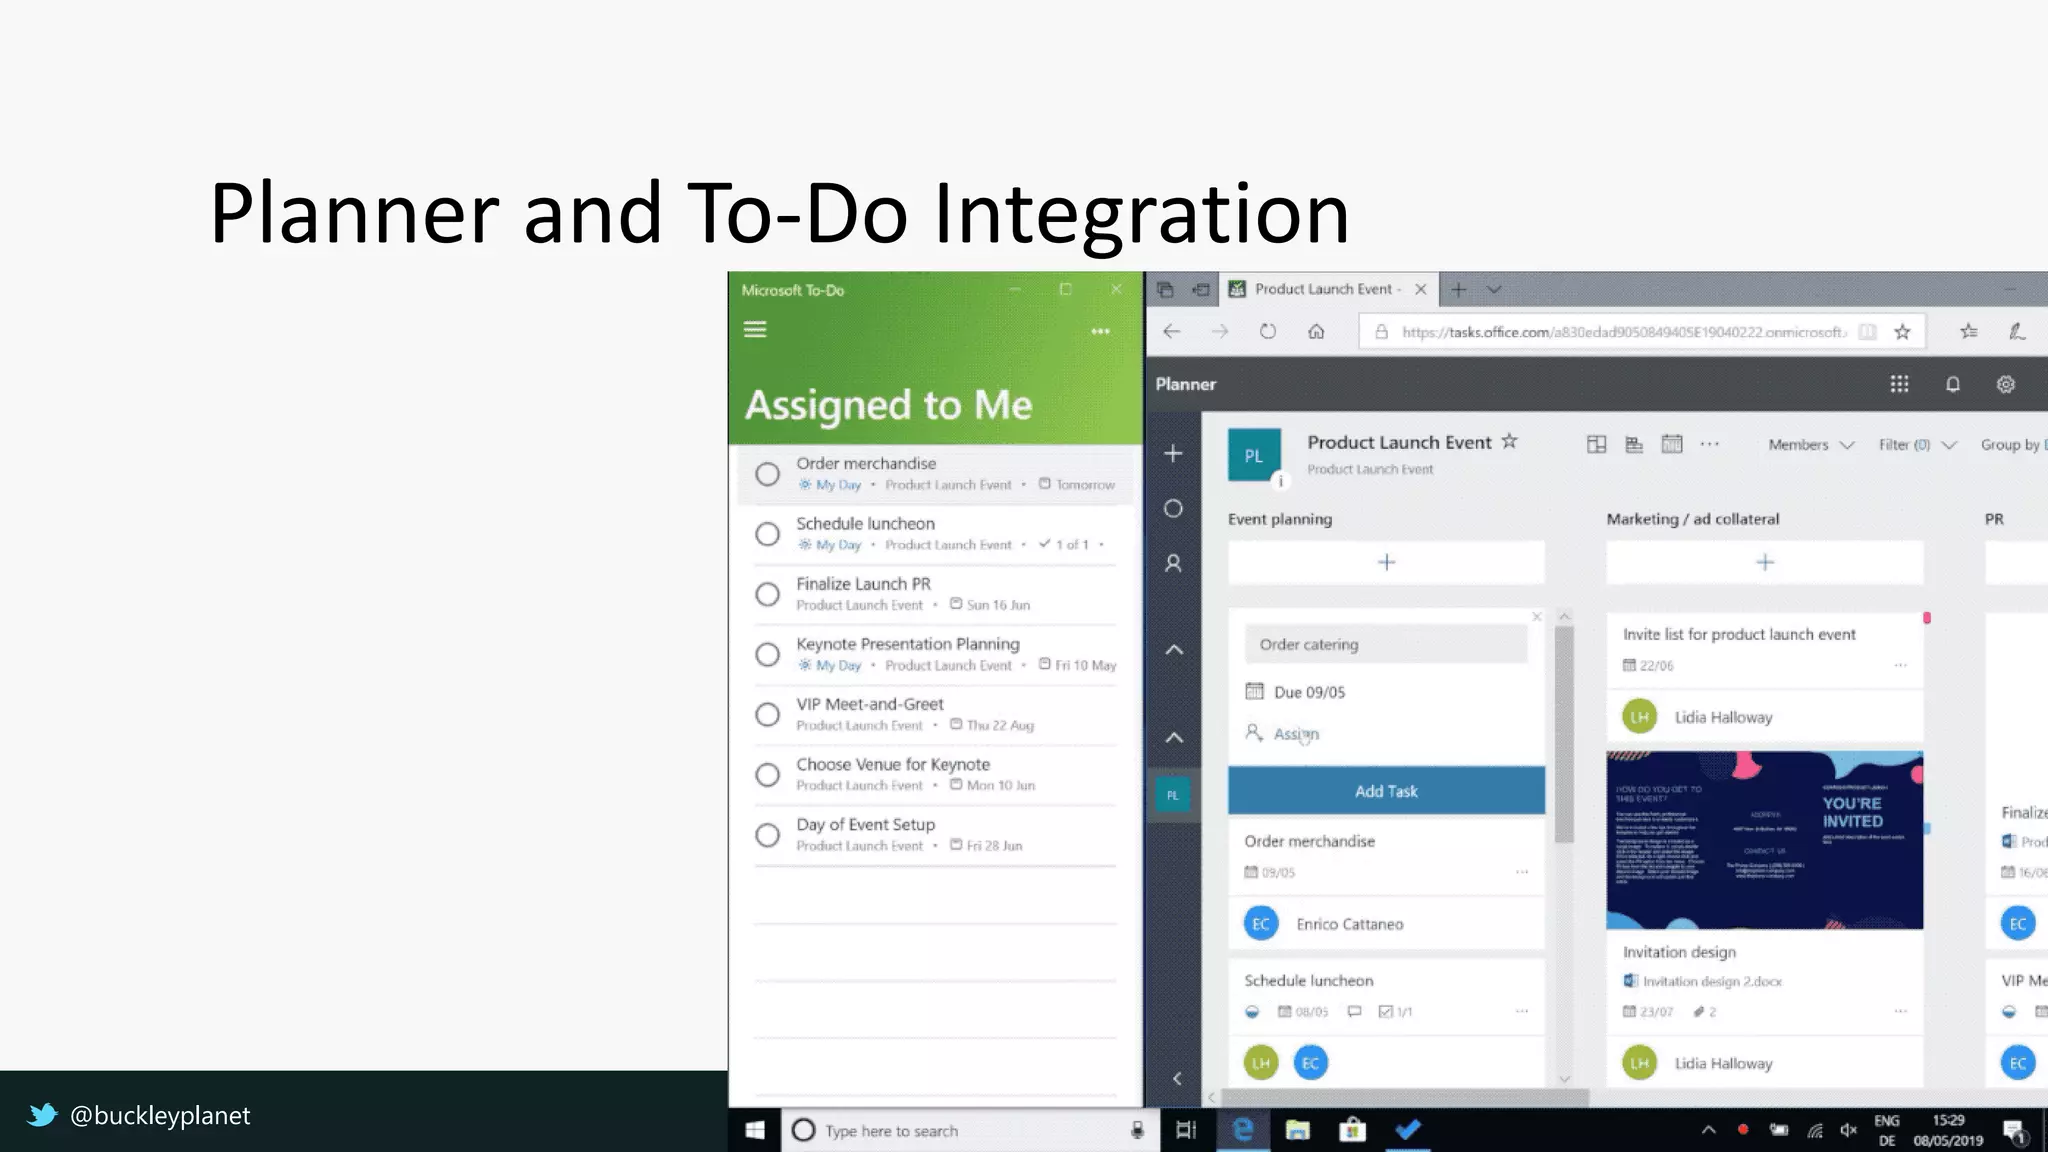
Task: Switch to Schedule calendar view icon
Action: coord(1672,443)
